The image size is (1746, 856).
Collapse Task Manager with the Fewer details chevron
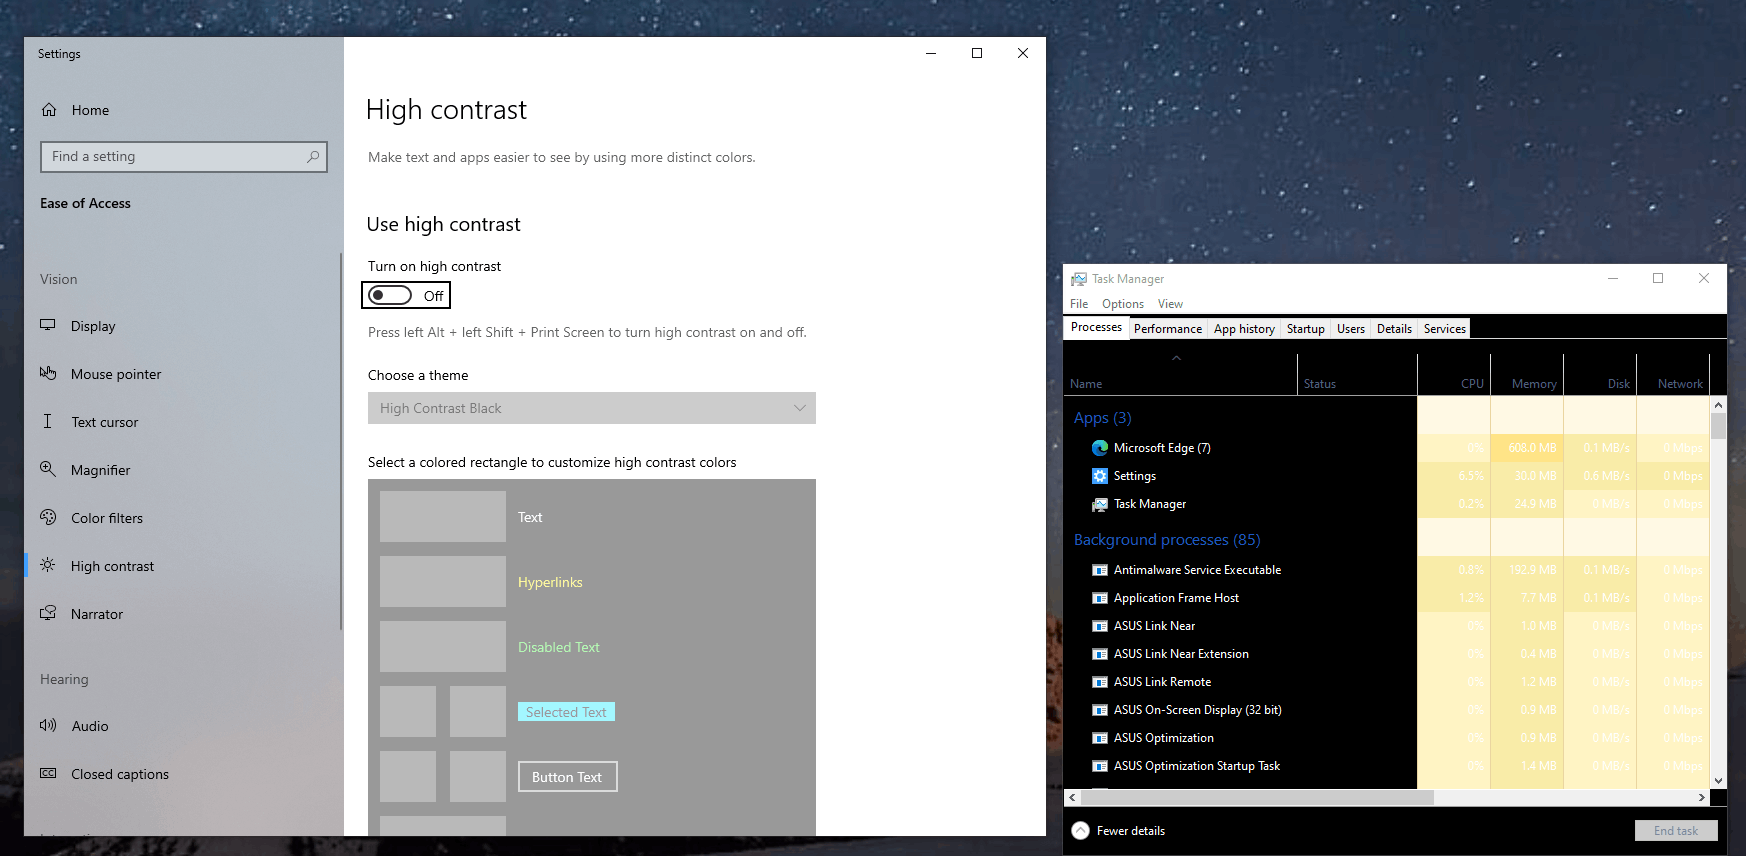coord(1081,831)
